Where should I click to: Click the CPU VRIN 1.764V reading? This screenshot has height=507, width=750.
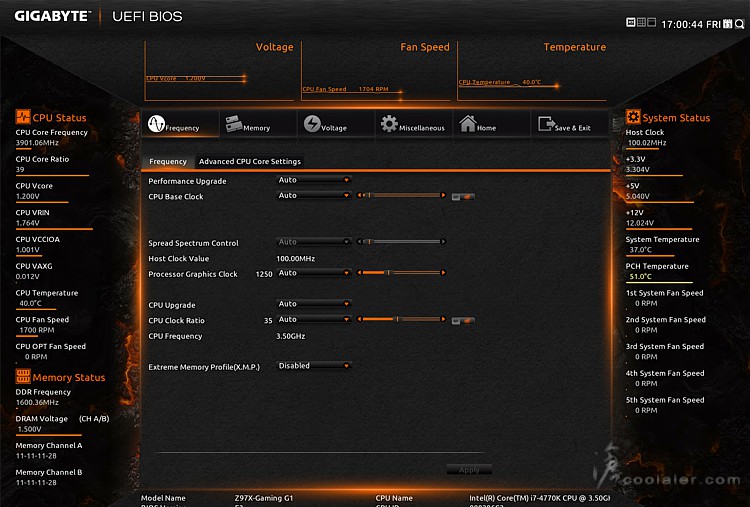click(x=28, y=223)
